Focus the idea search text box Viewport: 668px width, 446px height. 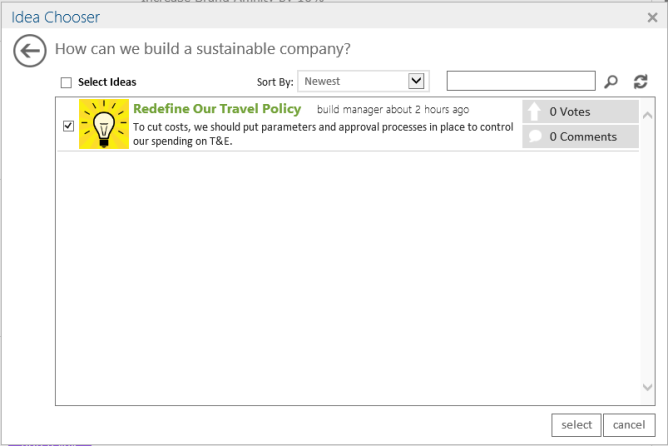[521, 81]
